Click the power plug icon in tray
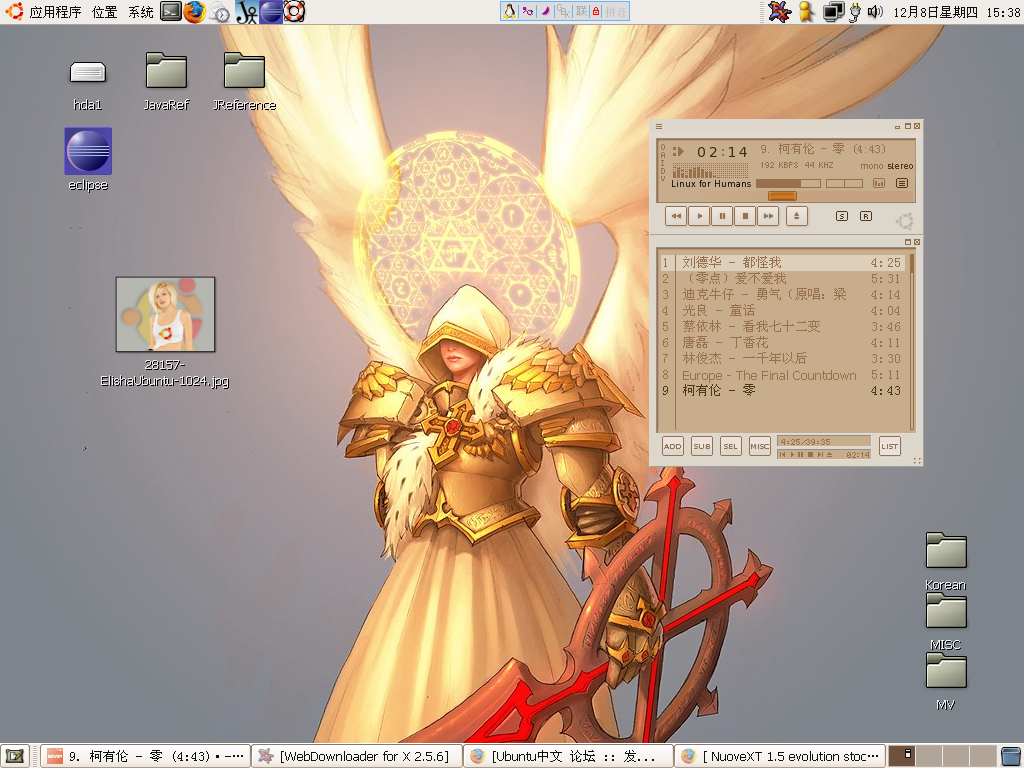This screenshot has height=768, width=1024. coord(854,12)
